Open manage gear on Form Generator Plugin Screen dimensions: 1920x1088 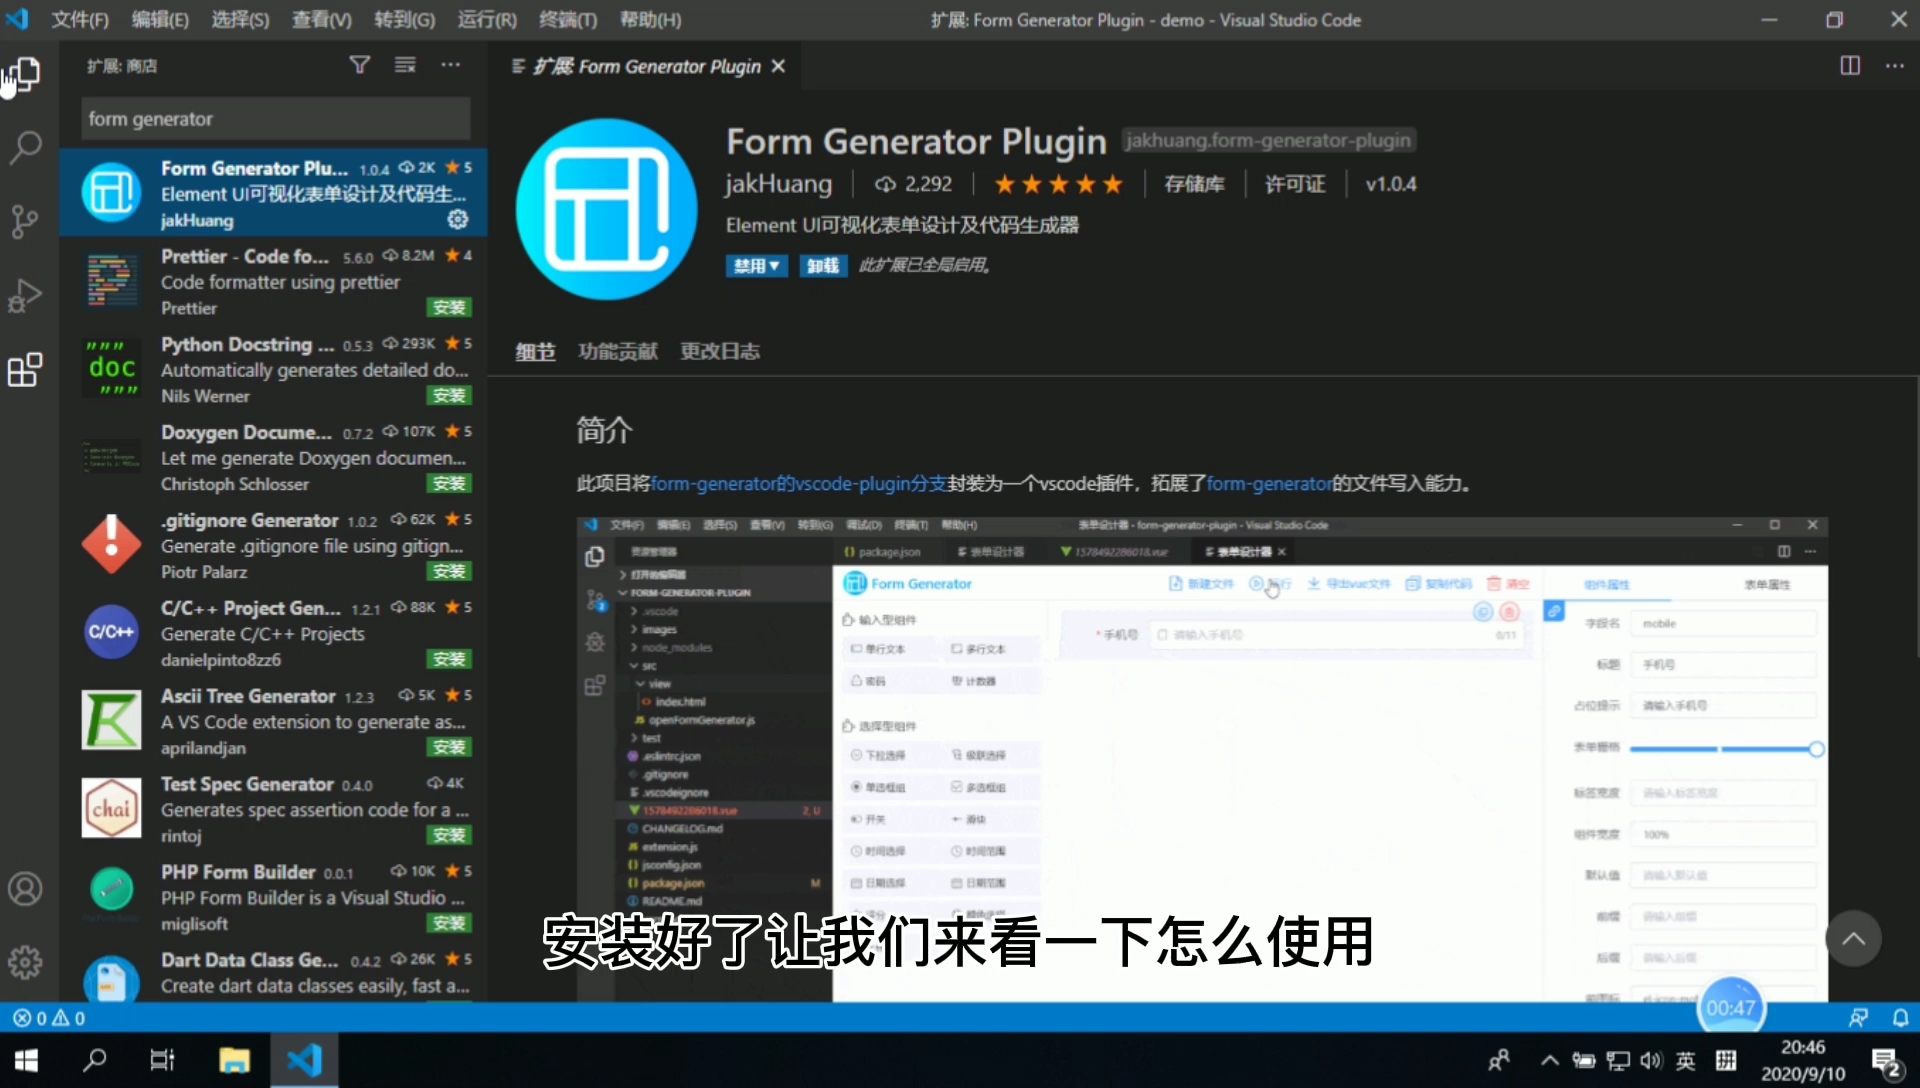[x=458, y=219]
